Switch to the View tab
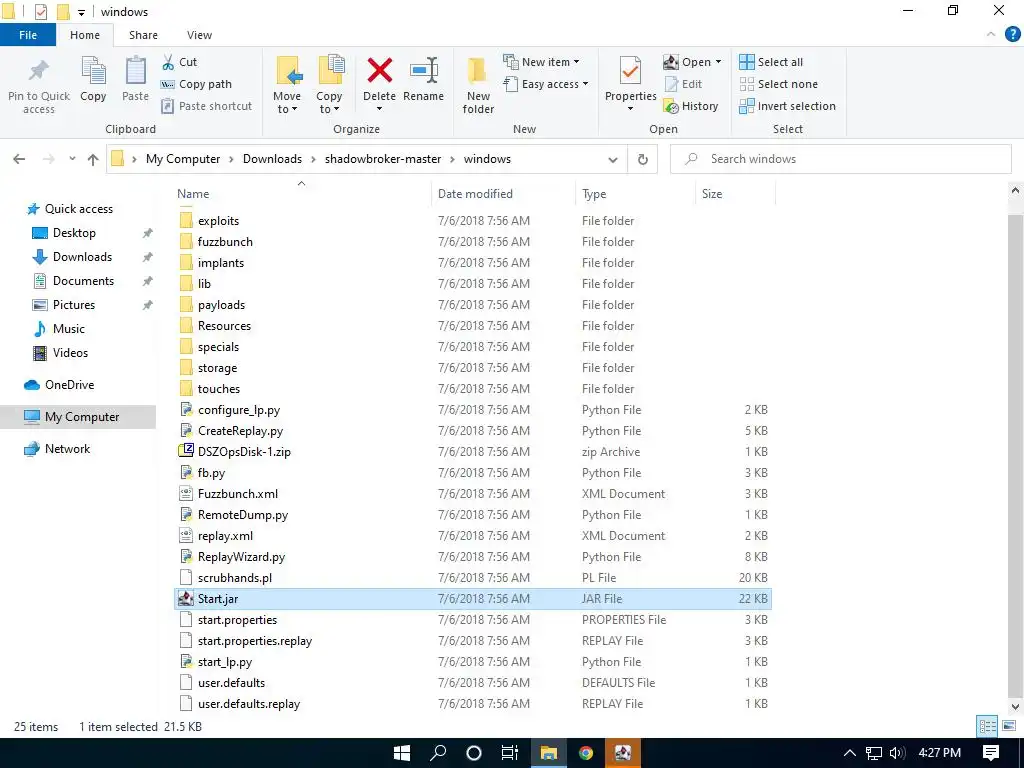This screenshot has height=768, width=1024. (x=199, y=35)
